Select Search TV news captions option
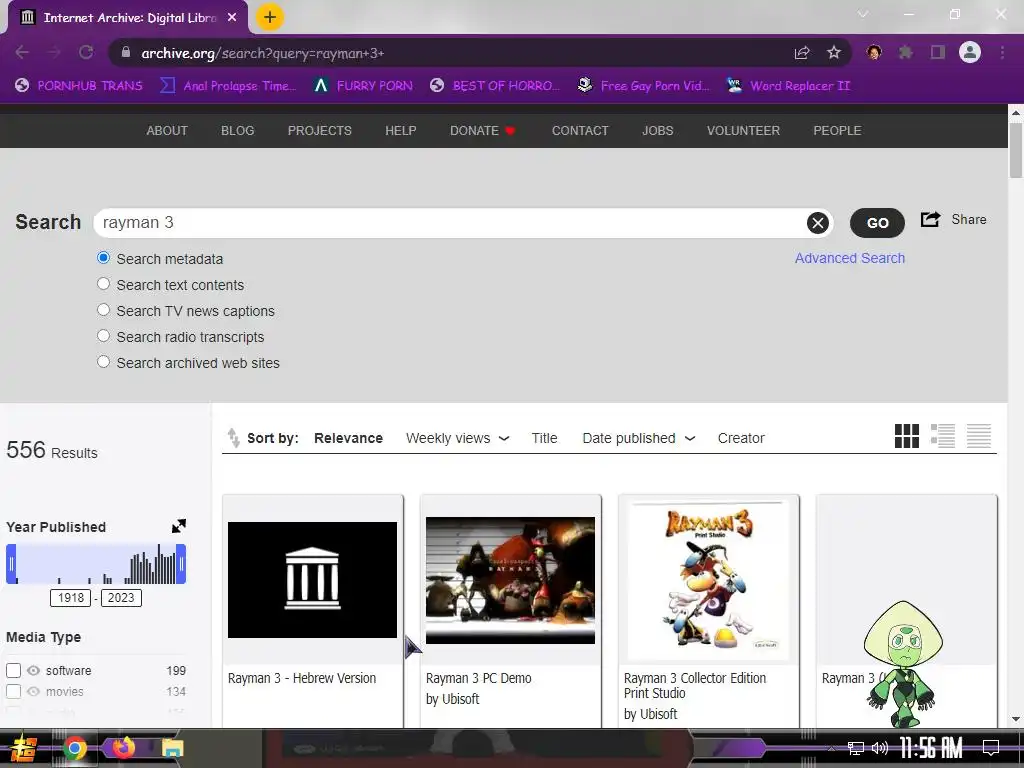The image size is (1024, 768). (103, 310)
